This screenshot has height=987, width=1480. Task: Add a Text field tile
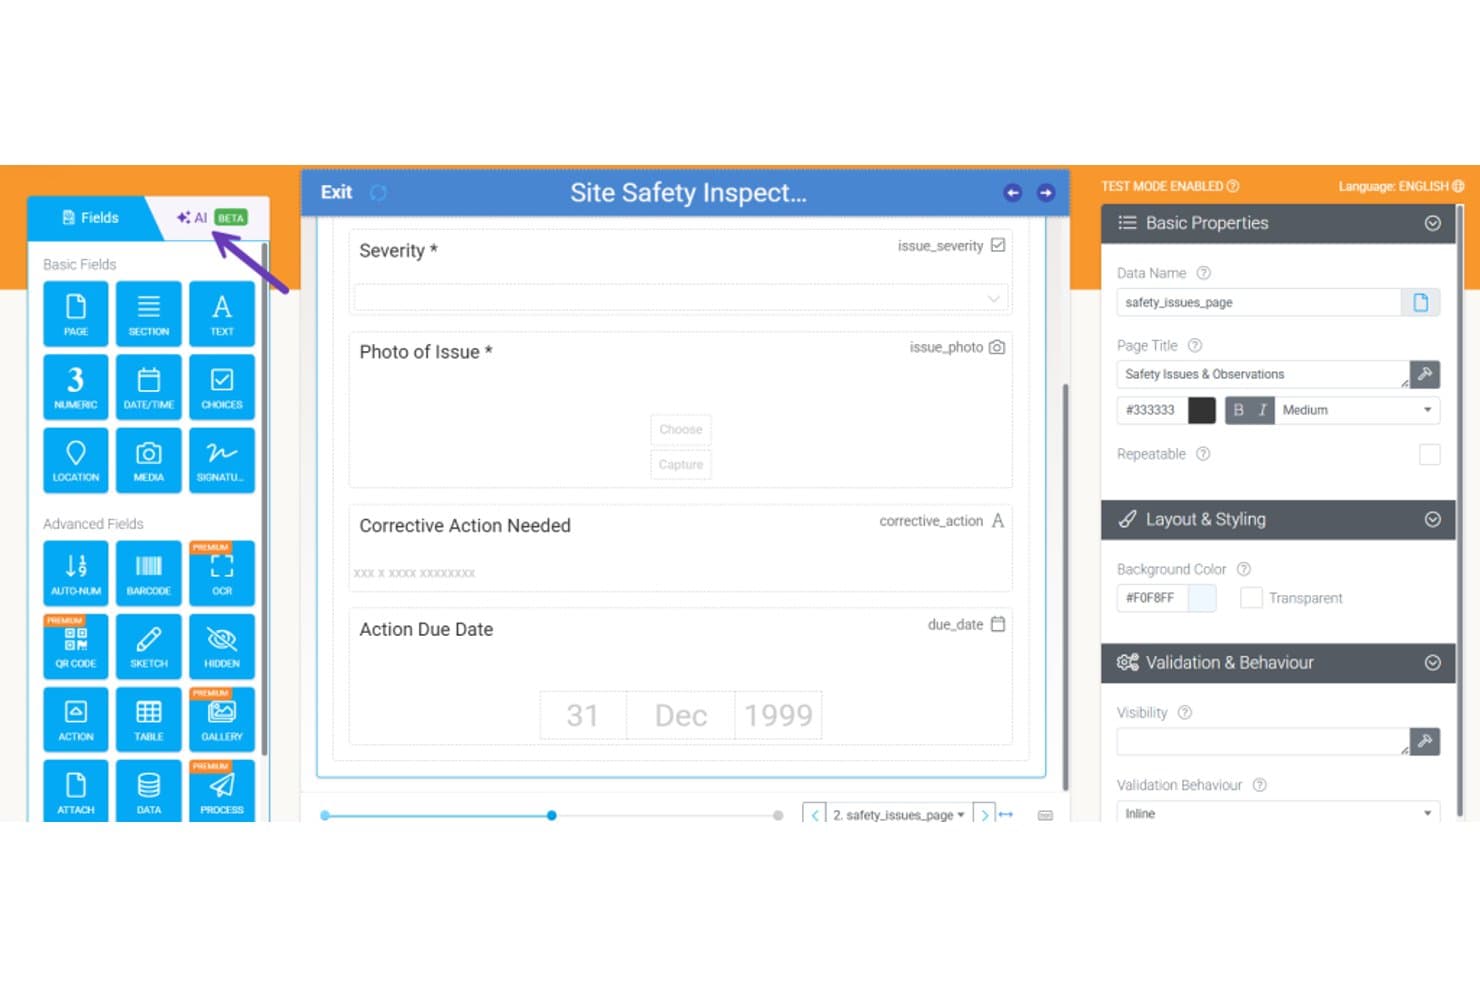pyautogui.click(x=222, y=314)
